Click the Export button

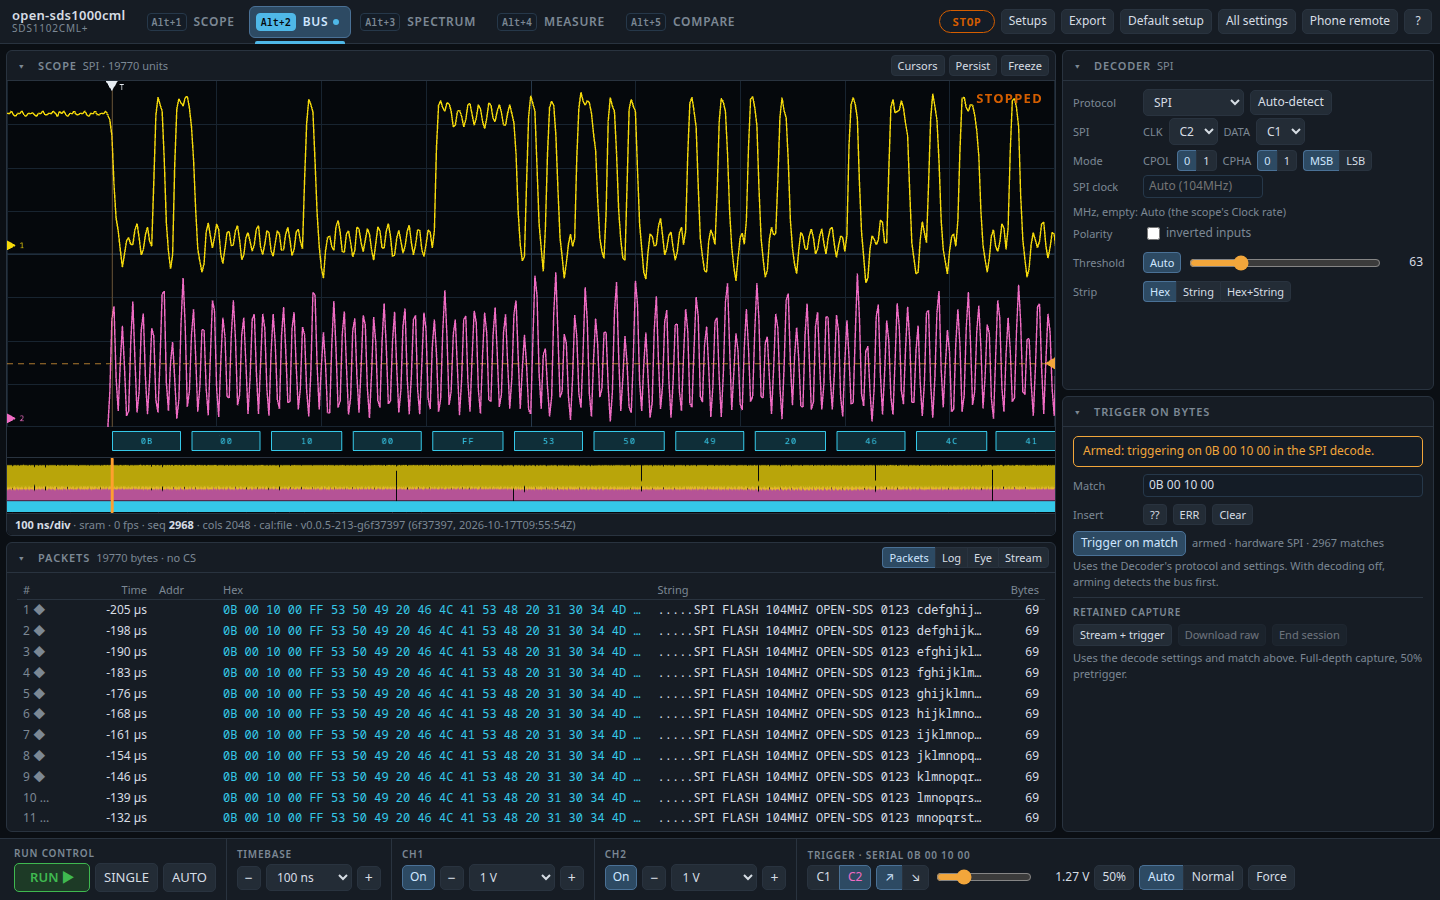click(1087, 21)
